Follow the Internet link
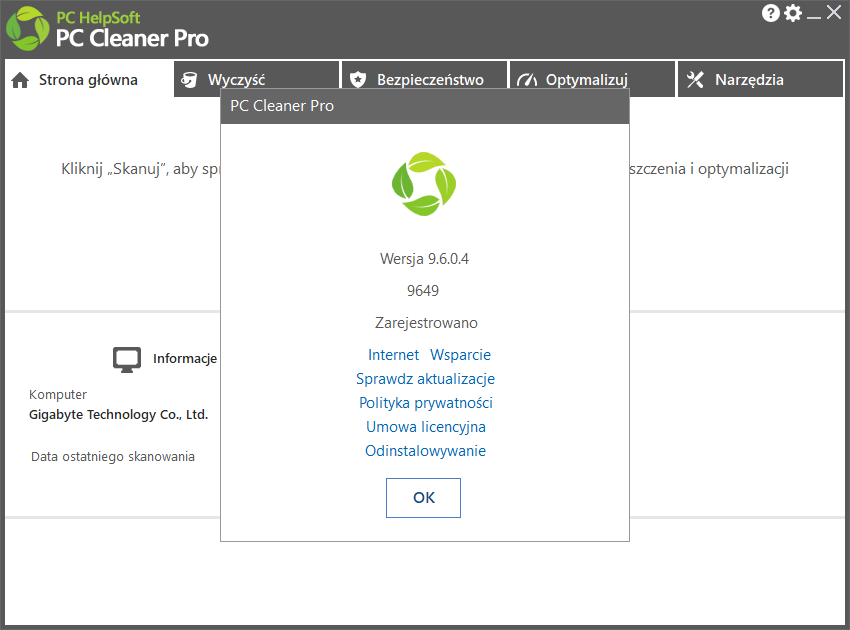 coord(394,355)
